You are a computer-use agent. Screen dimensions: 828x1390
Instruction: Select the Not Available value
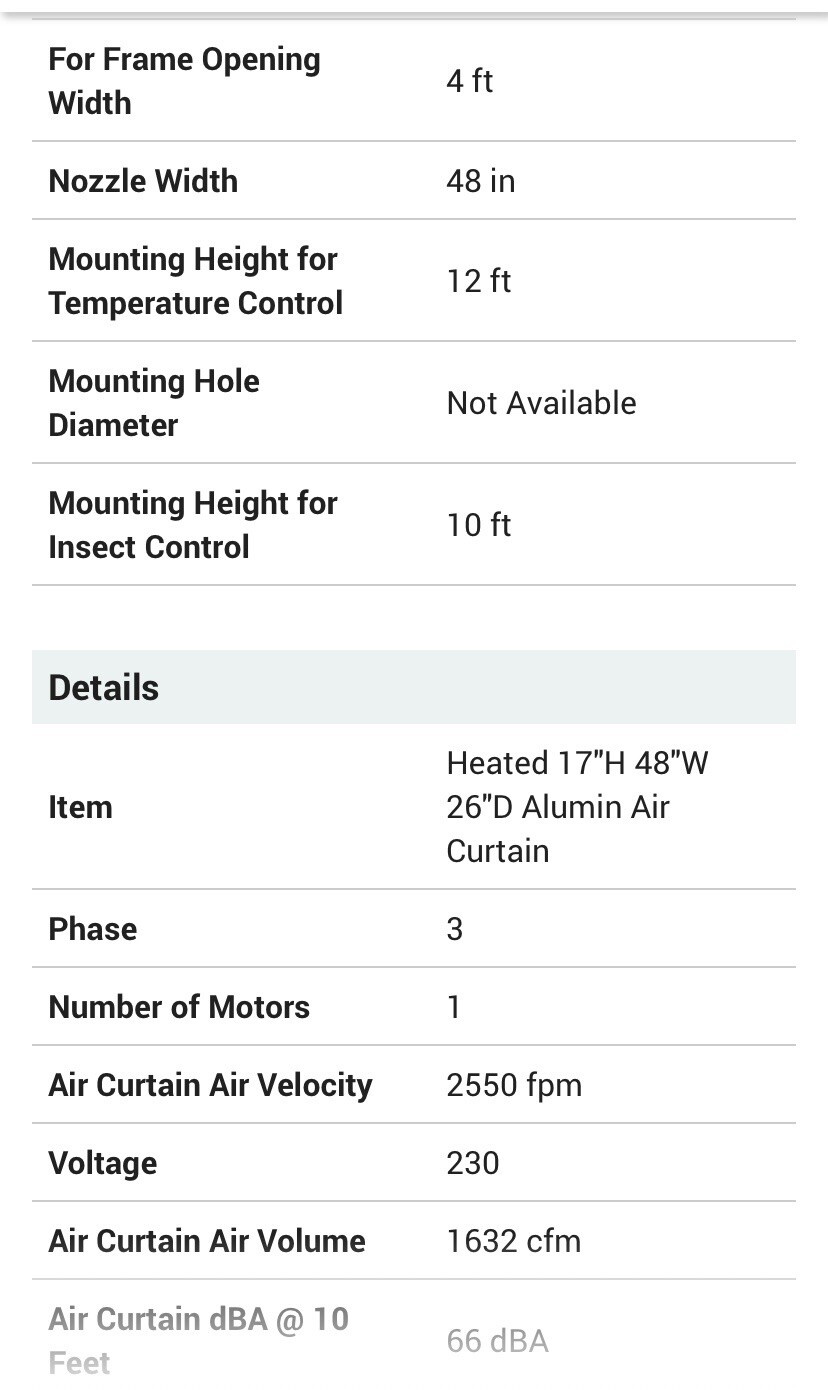point(541,403)
